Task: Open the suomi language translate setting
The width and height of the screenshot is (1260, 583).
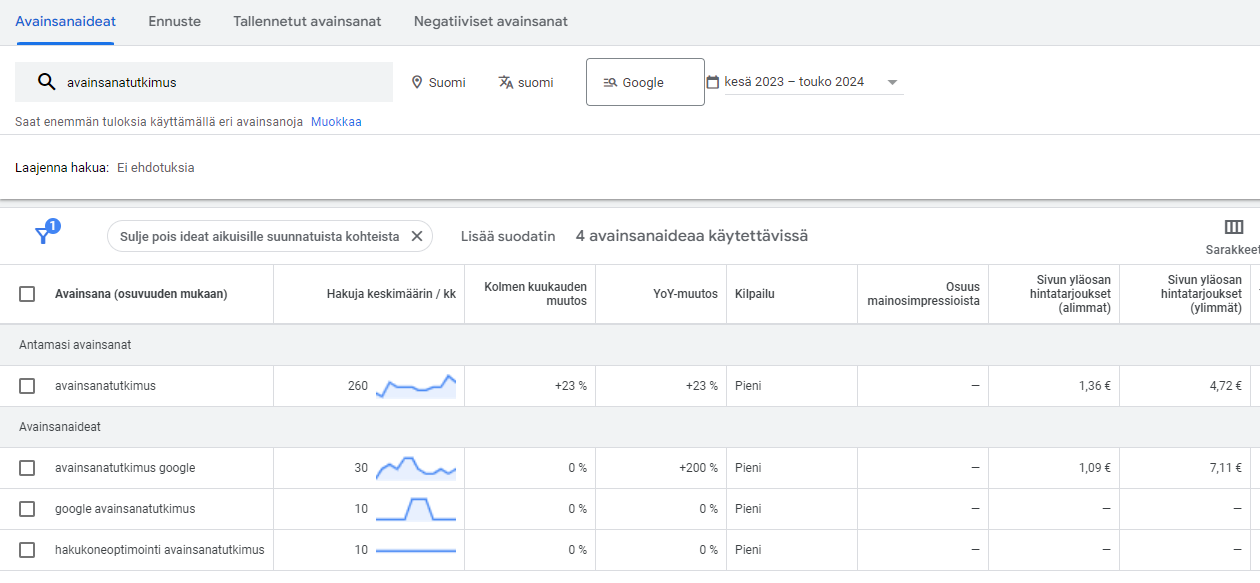Action: point(526,82)
